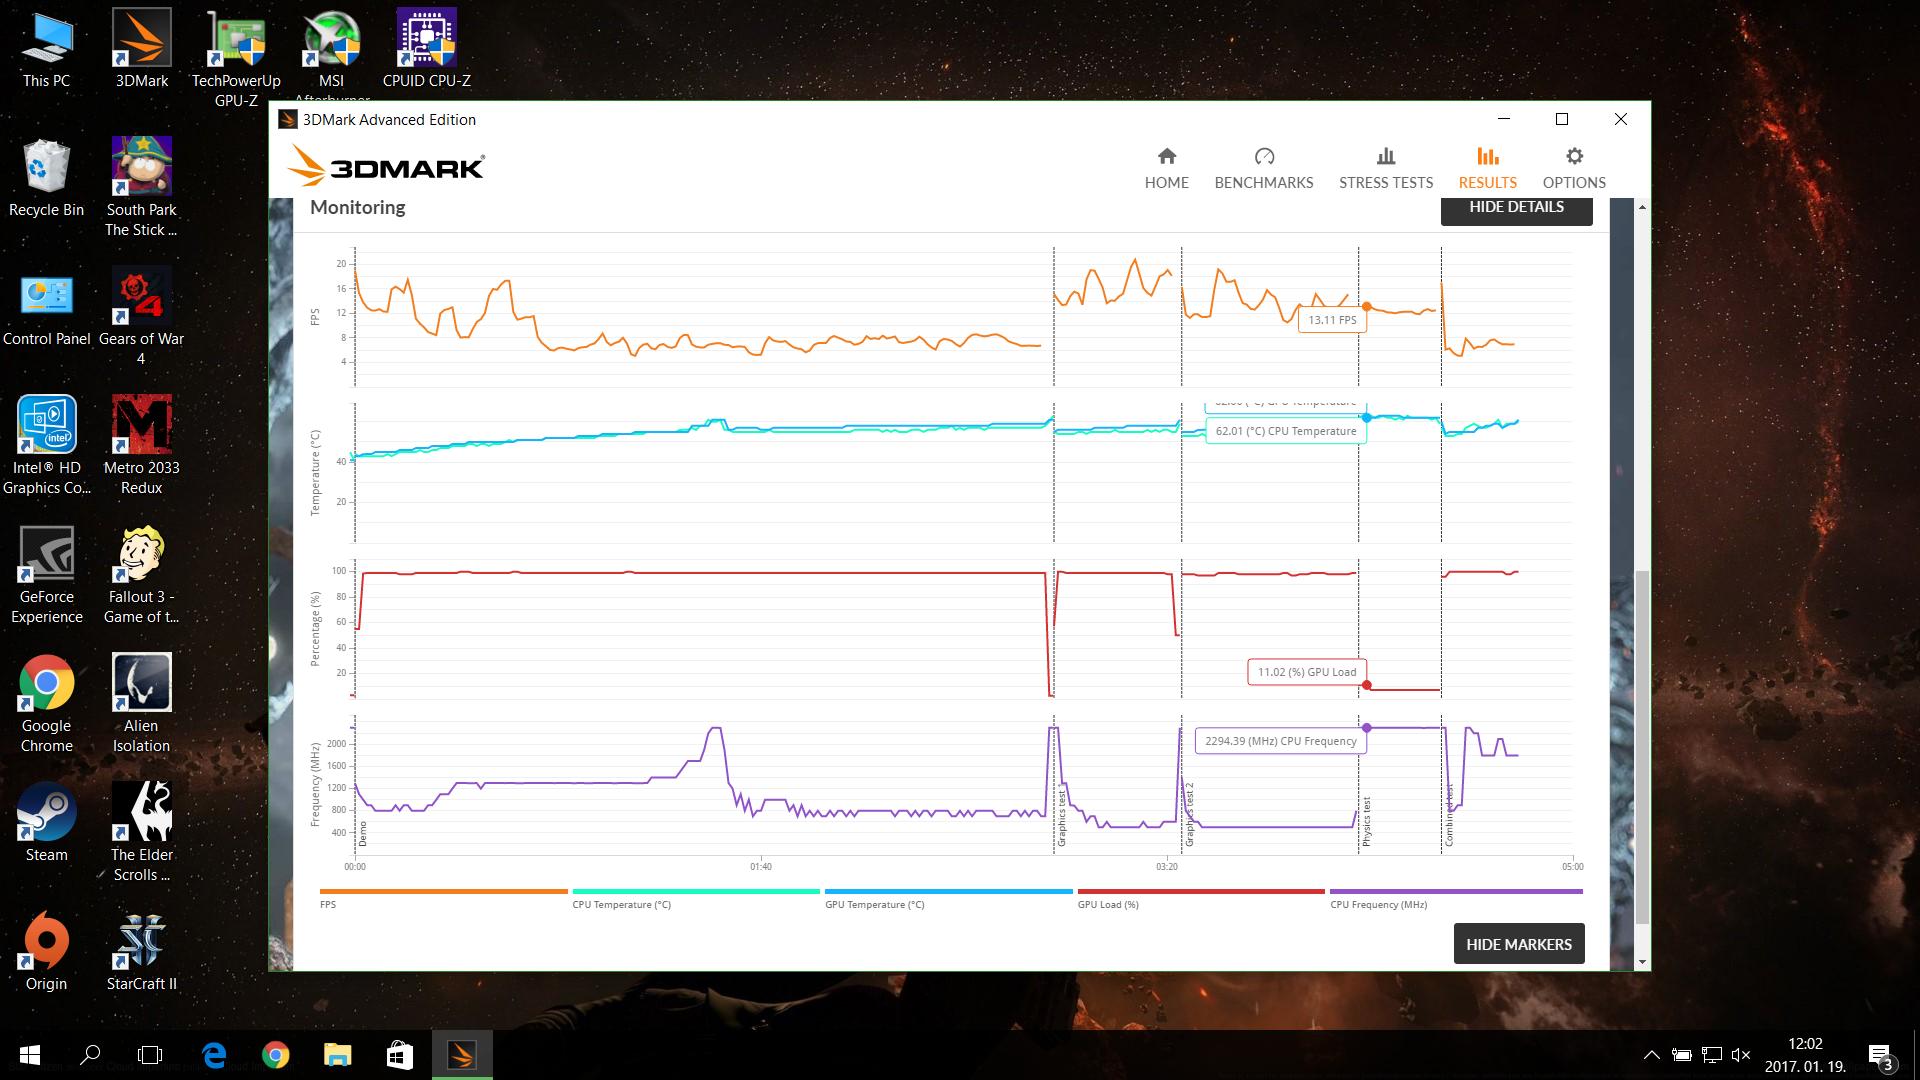The height and width of the screenshot is (1080, 1920).
Task: Toggle GPU Temperature legend swatch
Action: tap(948, 891)
